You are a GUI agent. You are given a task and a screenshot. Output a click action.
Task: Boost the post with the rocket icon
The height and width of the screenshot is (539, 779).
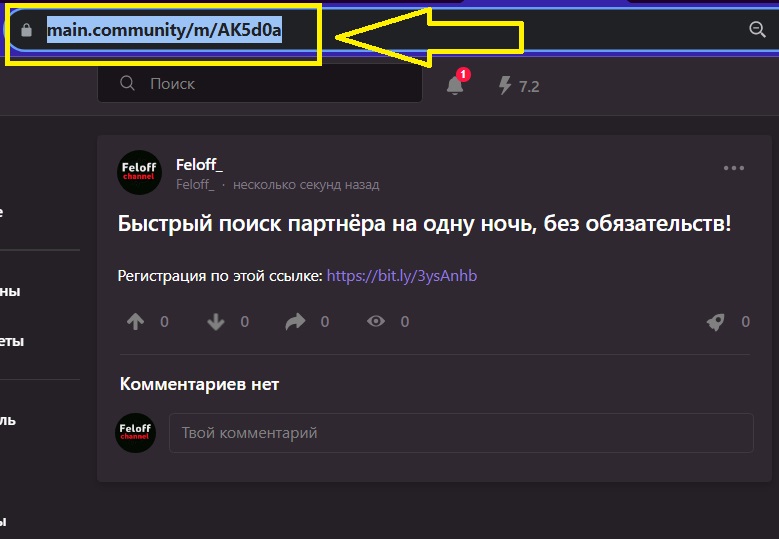click(716, 322)
